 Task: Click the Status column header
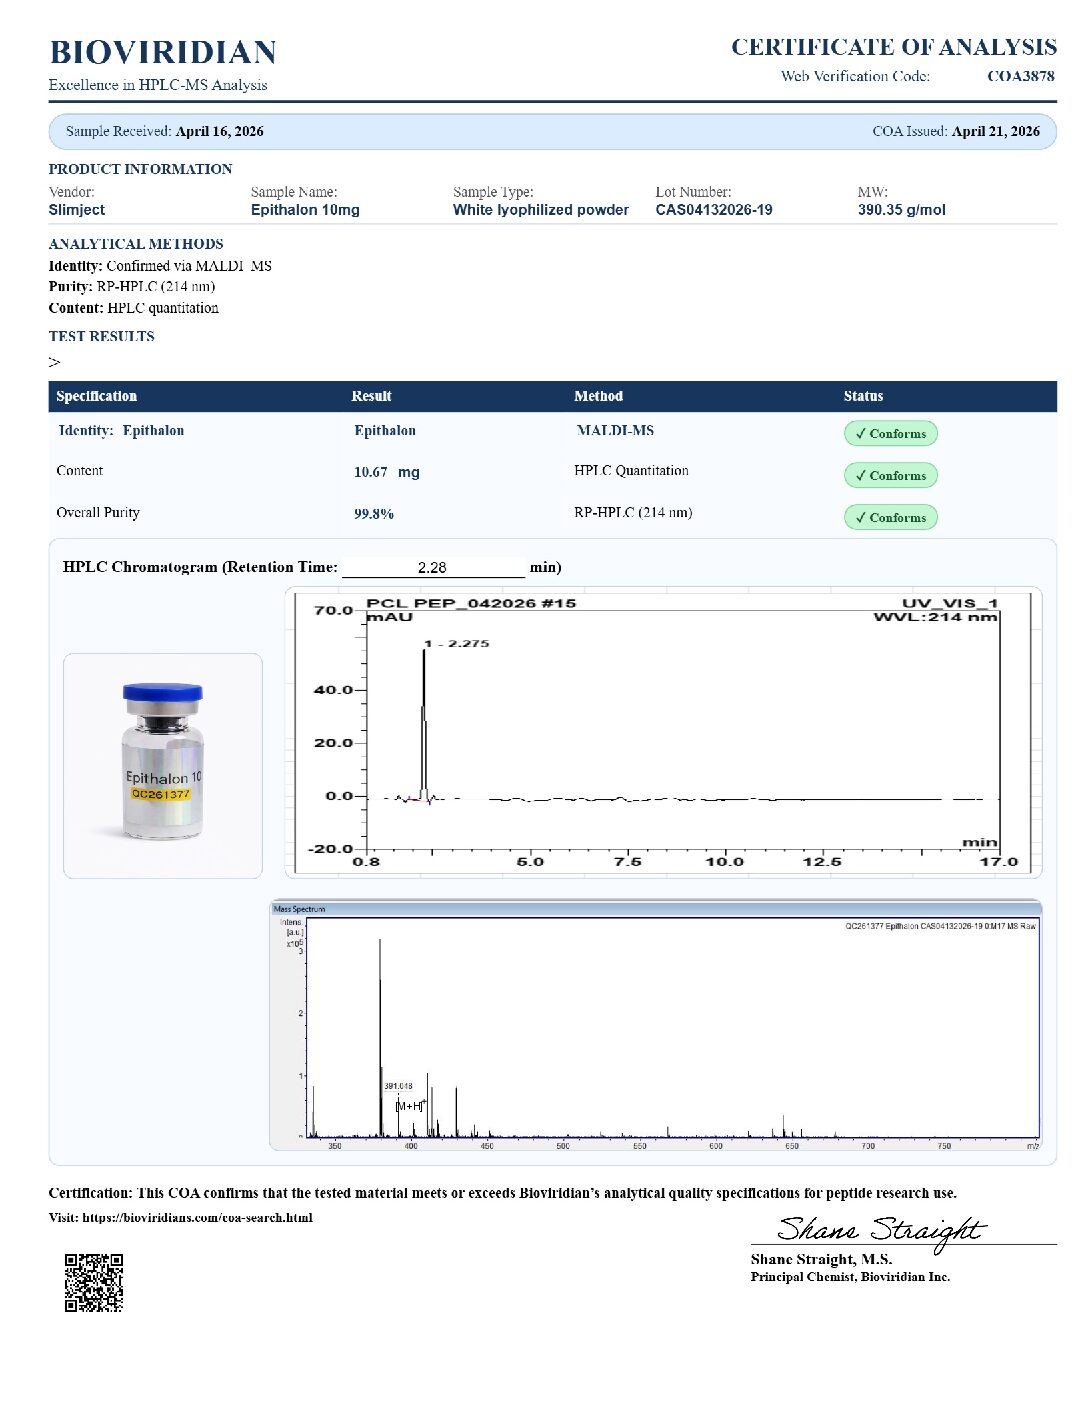(x=863, y=396)
